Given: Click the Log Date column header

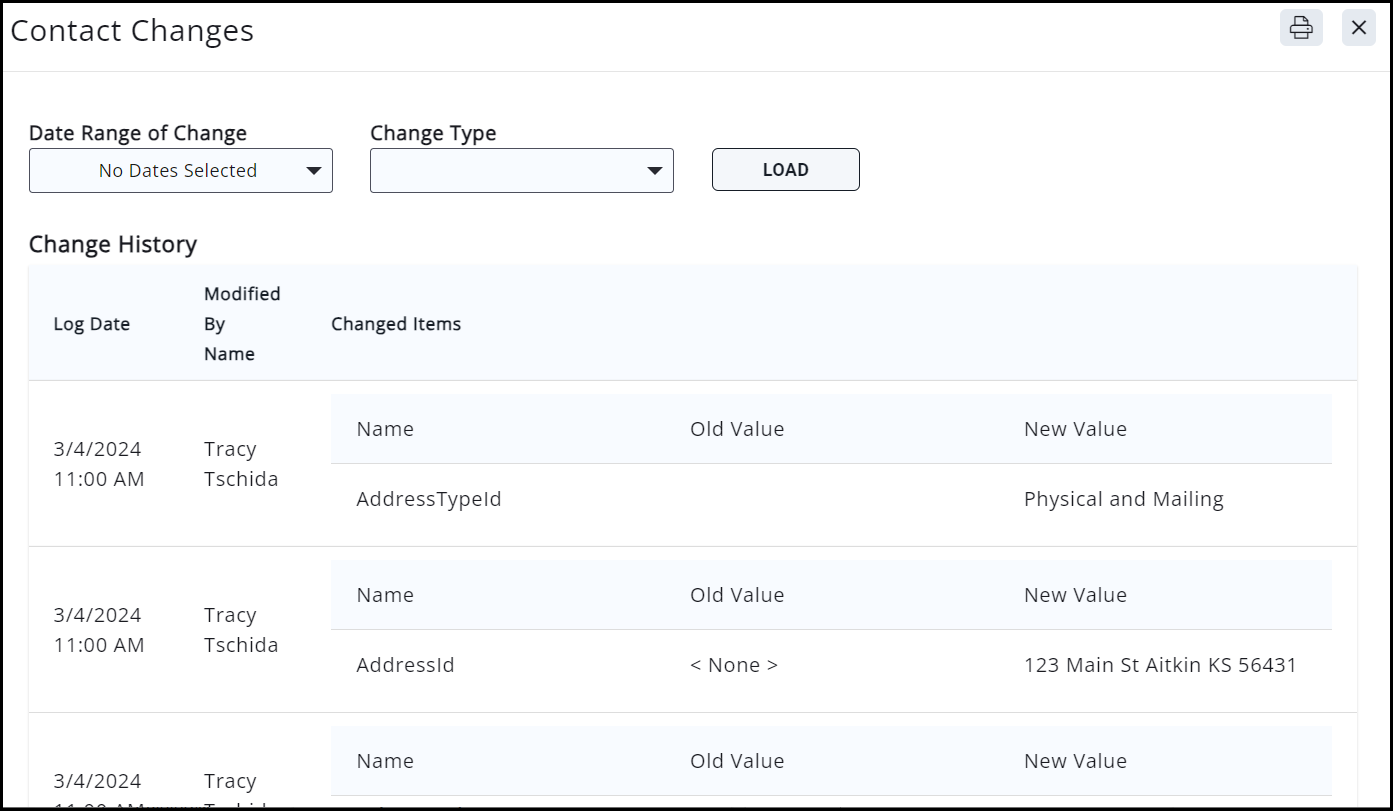Looking at the screenshot, I should [x=91, y=324].
